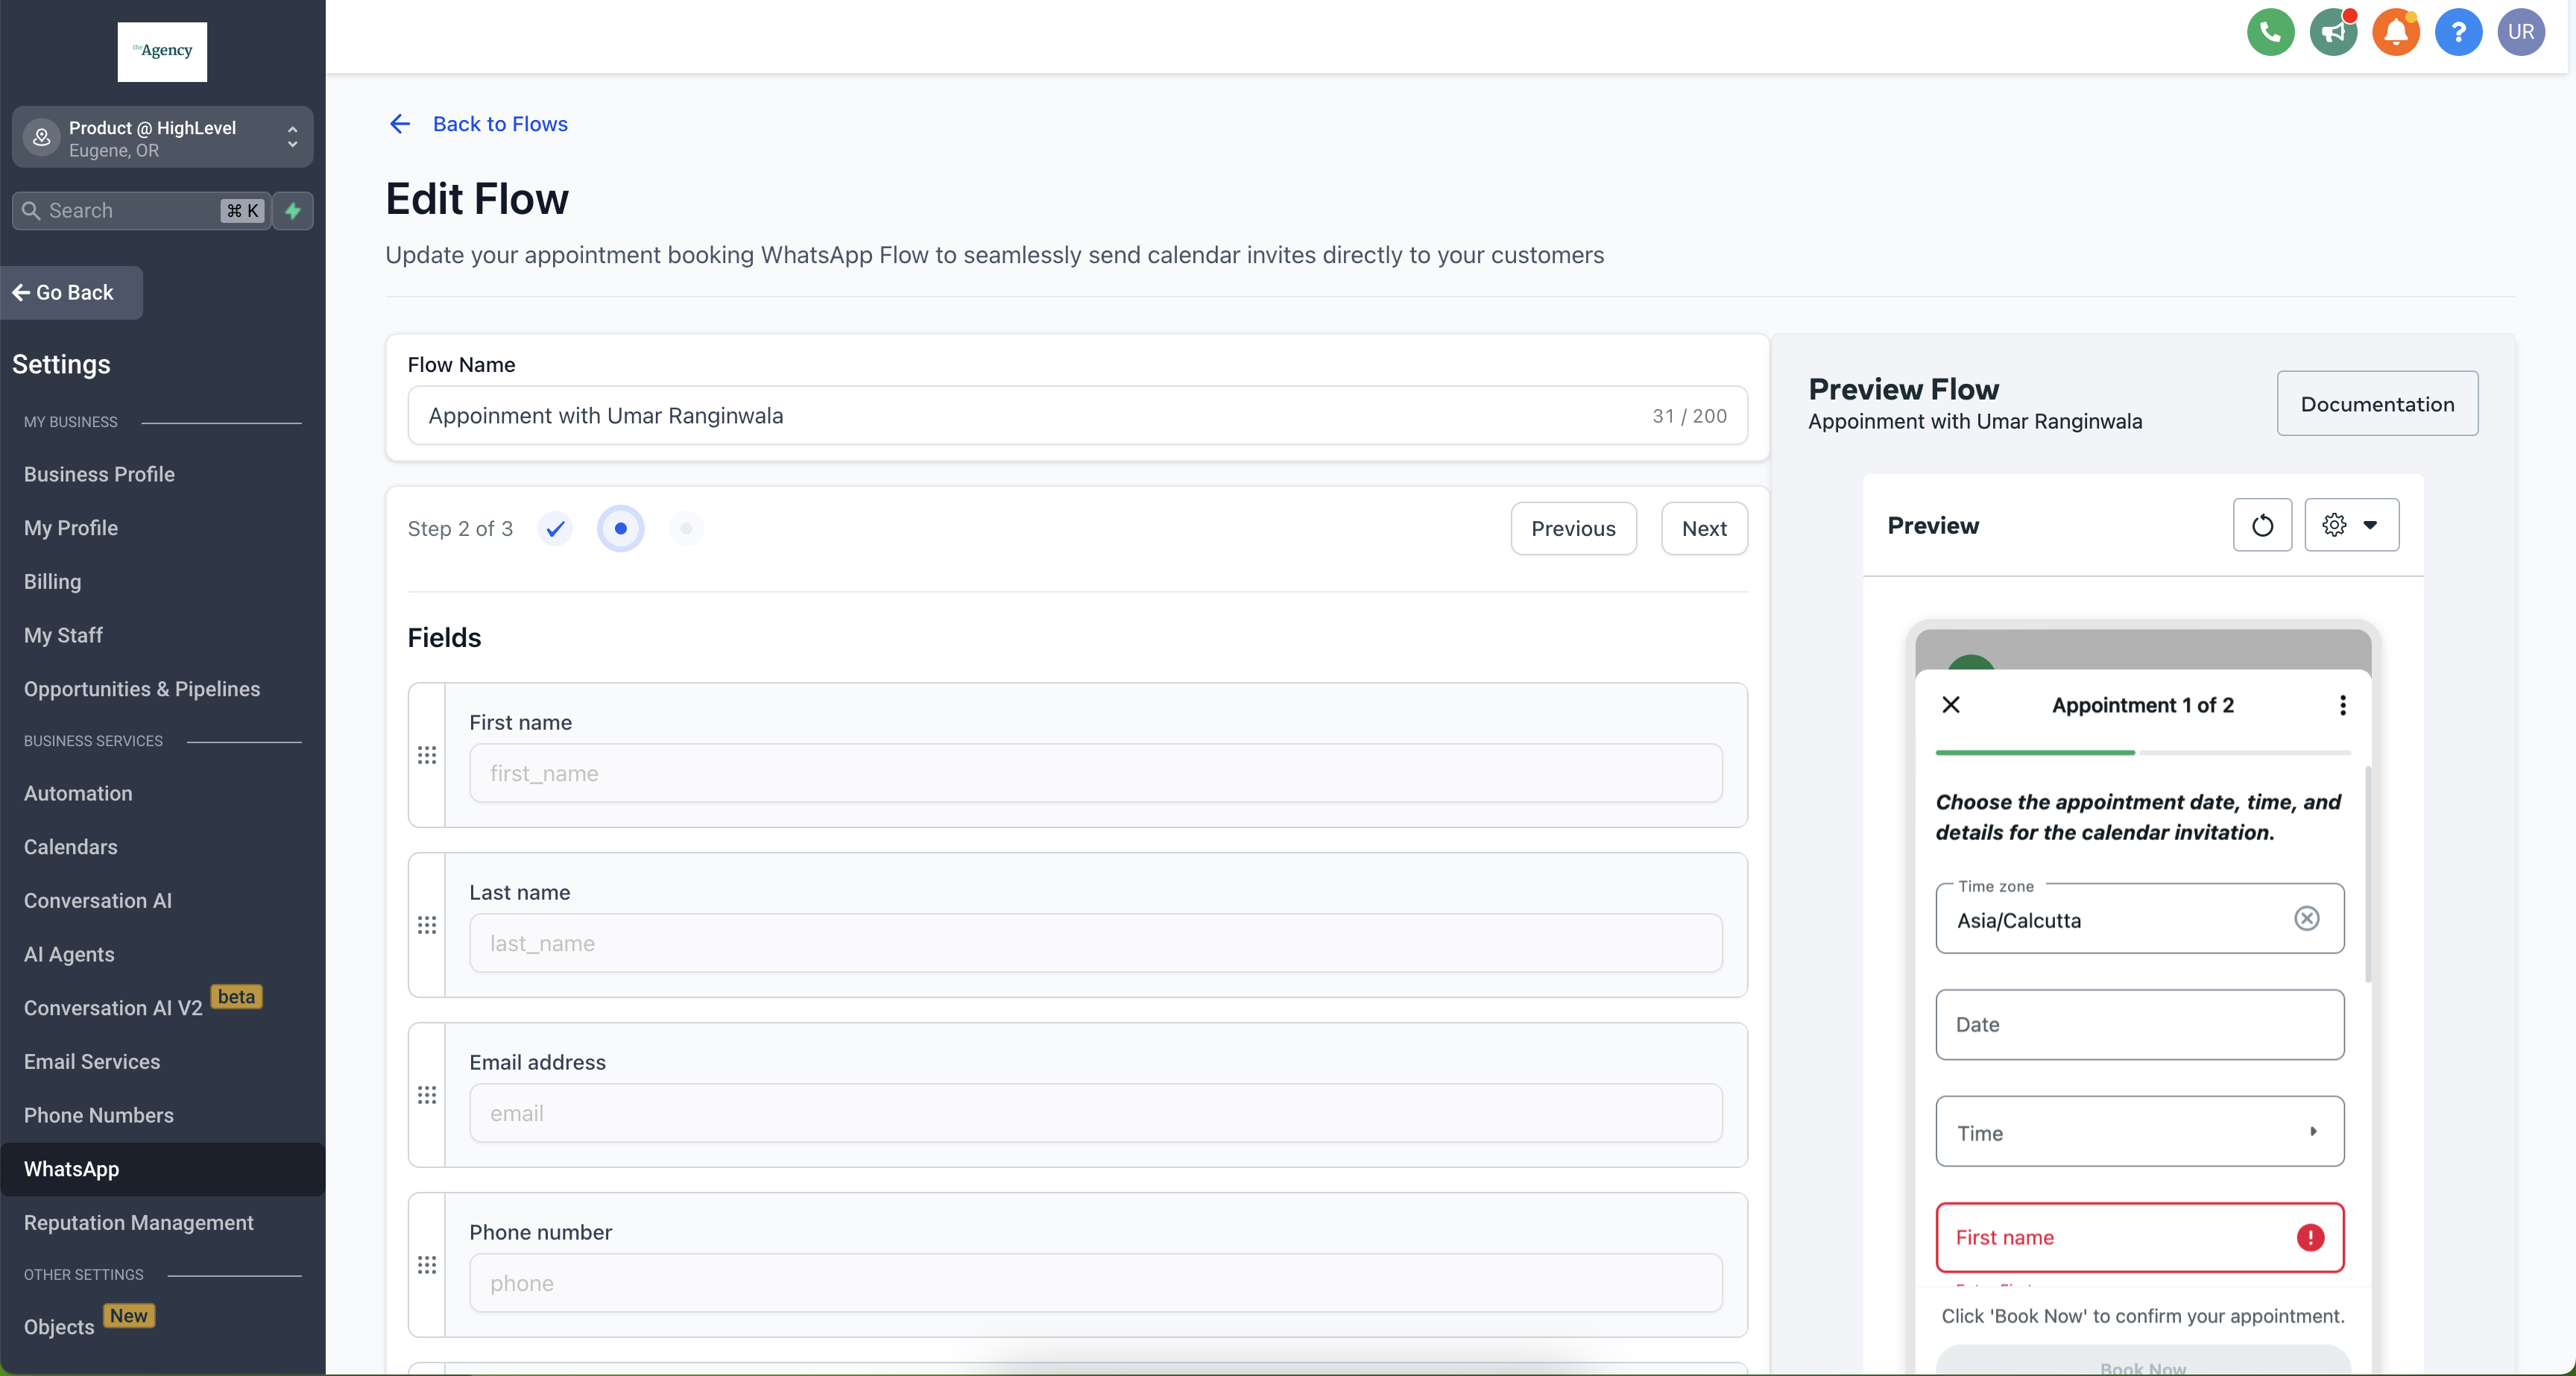The width and height of the screenshot is (2576, 1376).
Task: Click the green lightning quick actions icon
Action: click(x=293, y=211)
